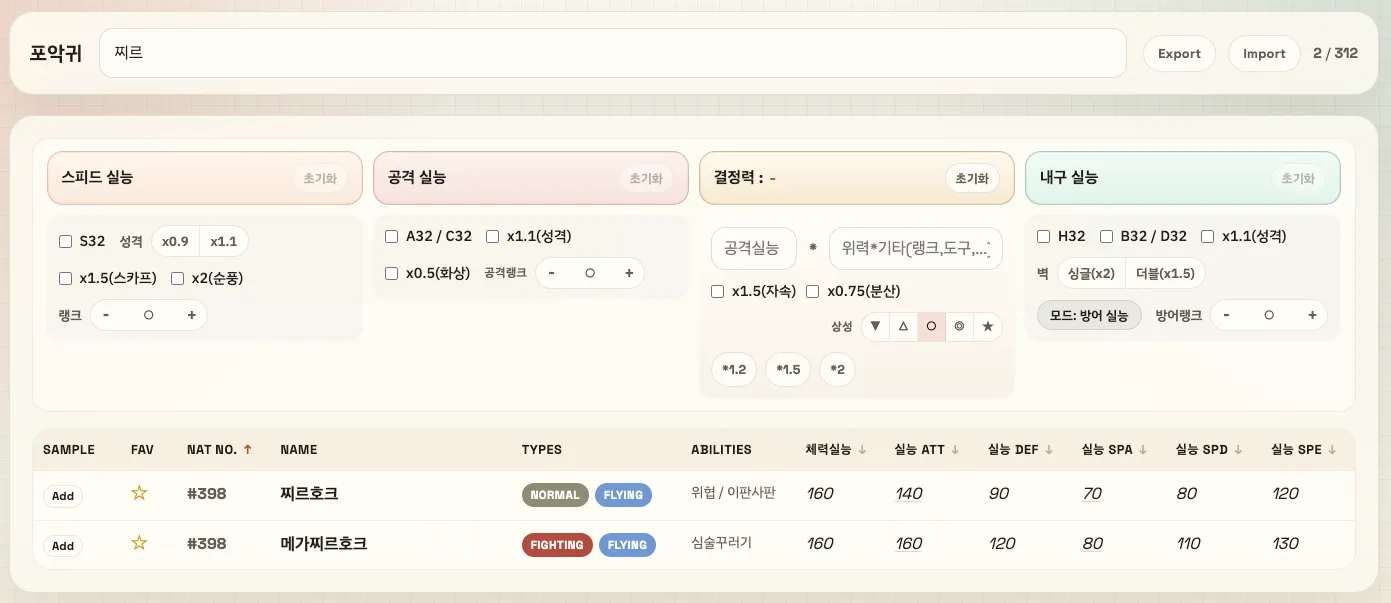Screen dimensions: 1391x603
Task: Enable B32 / D32 checkbox
Action: click(x=1106, y=237)
